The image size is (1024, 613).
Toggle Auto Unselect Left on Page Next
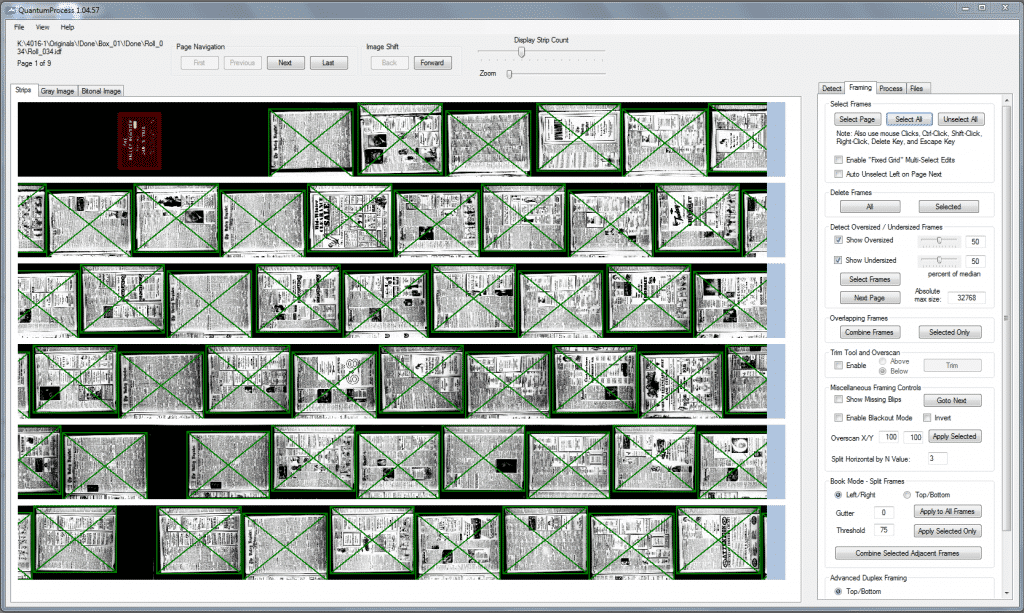pos(839,174)
